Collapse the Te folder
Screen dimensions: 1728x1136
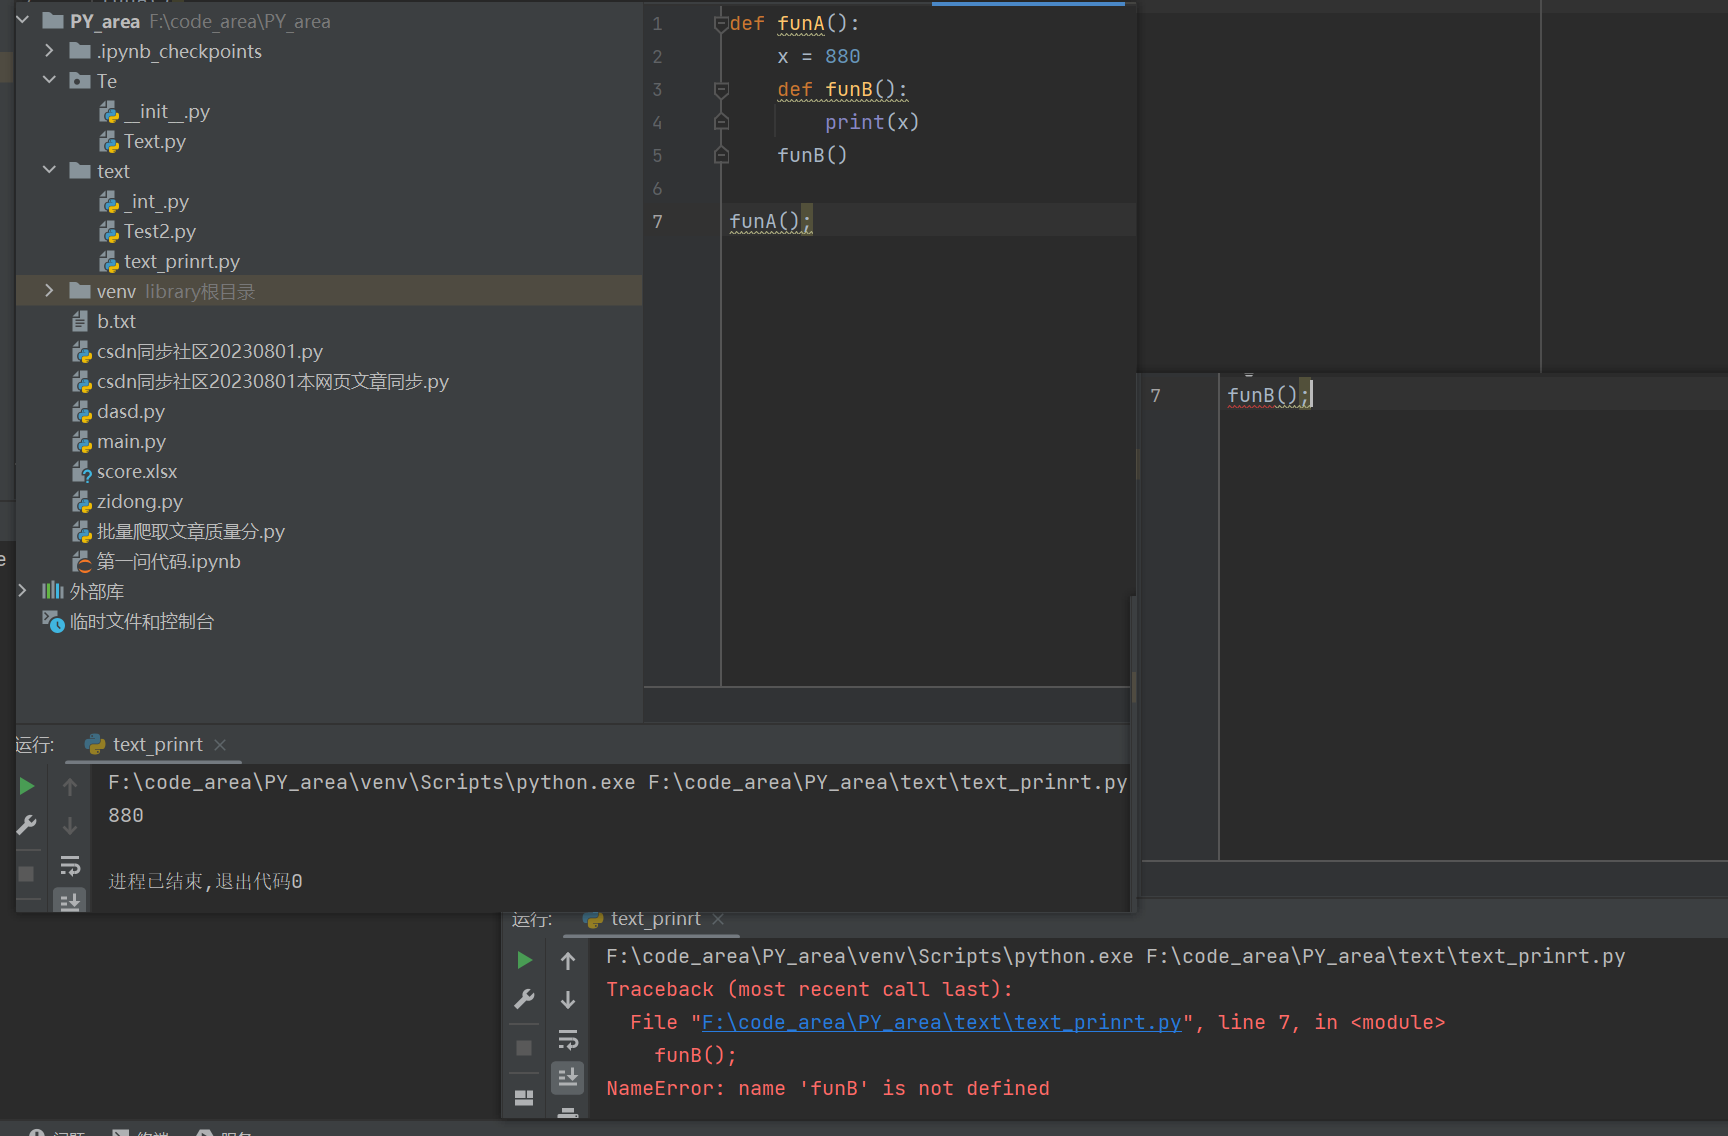coord(49,80)
